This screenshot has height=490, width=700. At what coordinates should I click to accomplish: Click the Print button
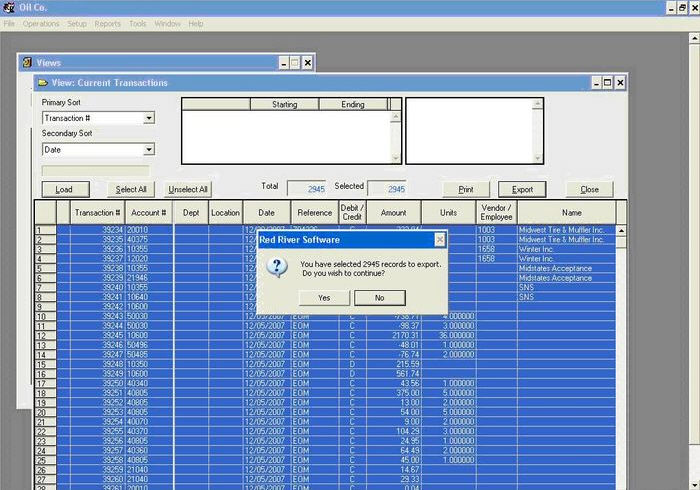[466, 189]
